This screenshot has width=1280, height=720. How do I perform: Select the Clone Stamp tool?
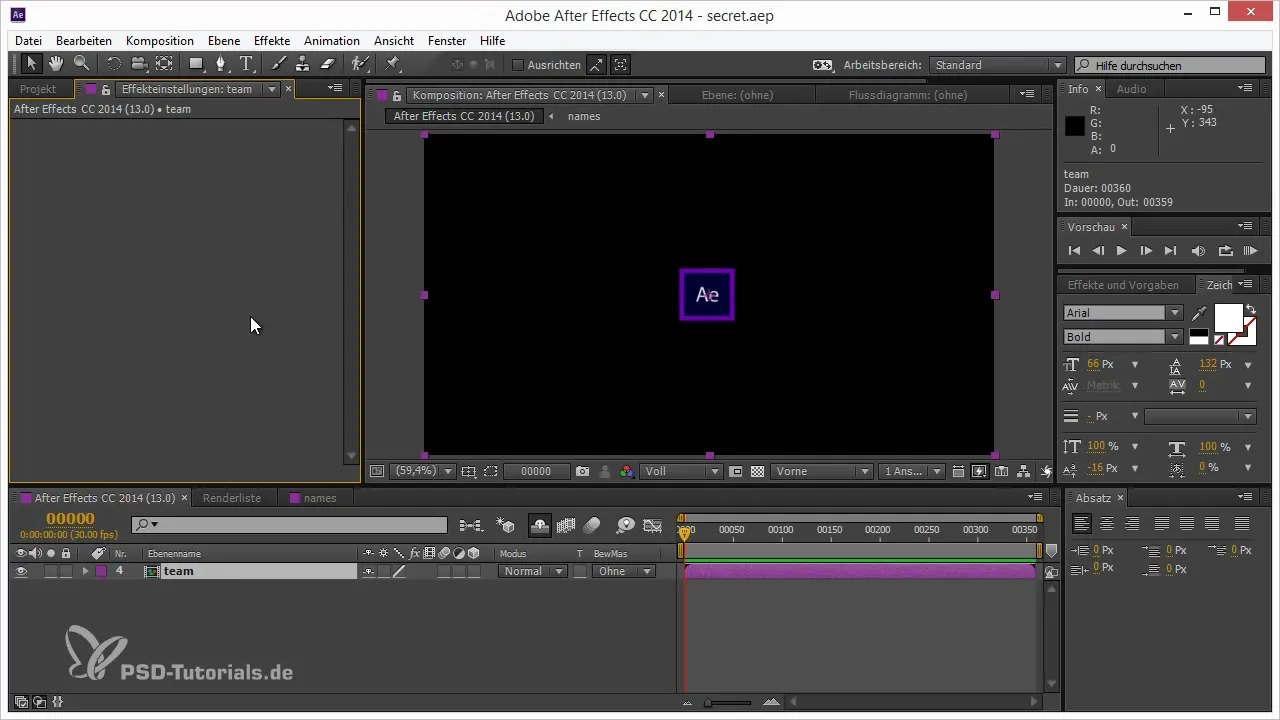[x=303, y=64]
